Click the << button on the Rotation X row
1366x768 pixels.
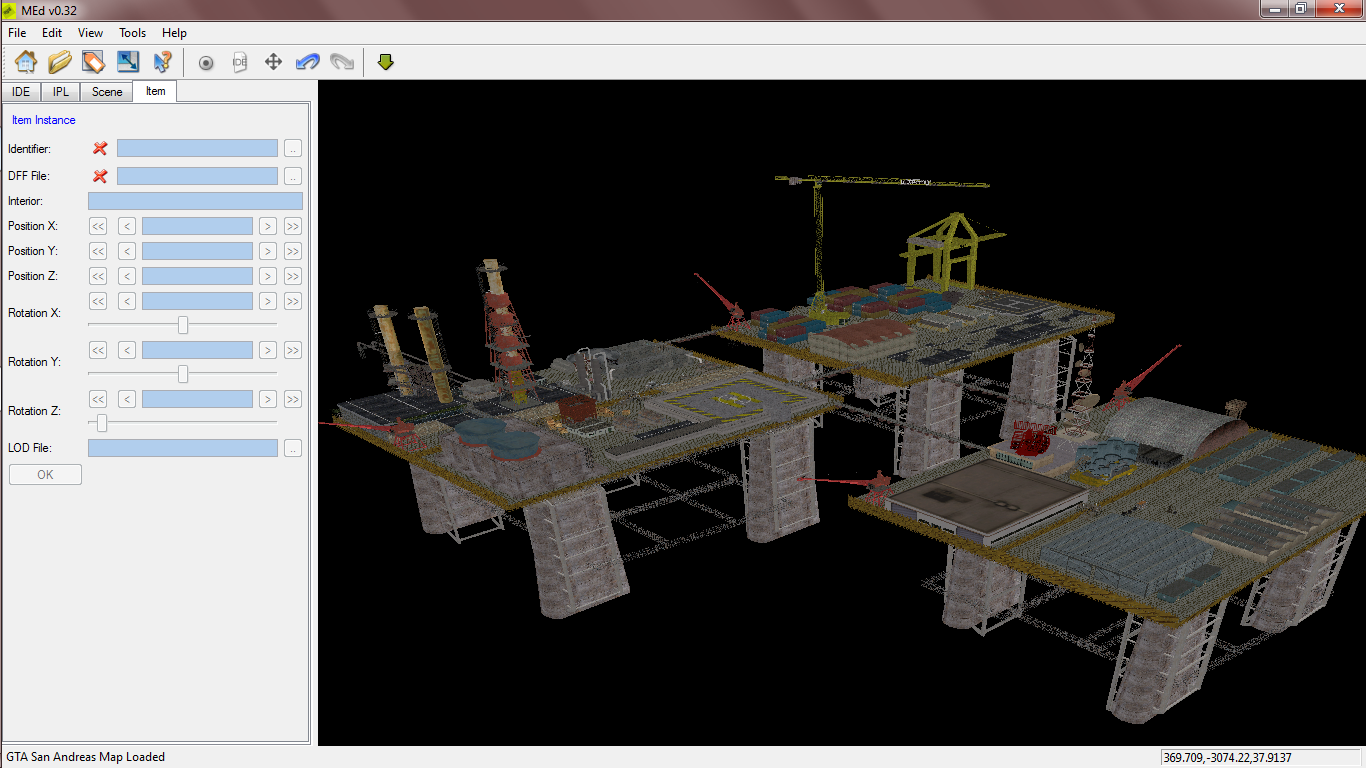[x=98, y=301]
